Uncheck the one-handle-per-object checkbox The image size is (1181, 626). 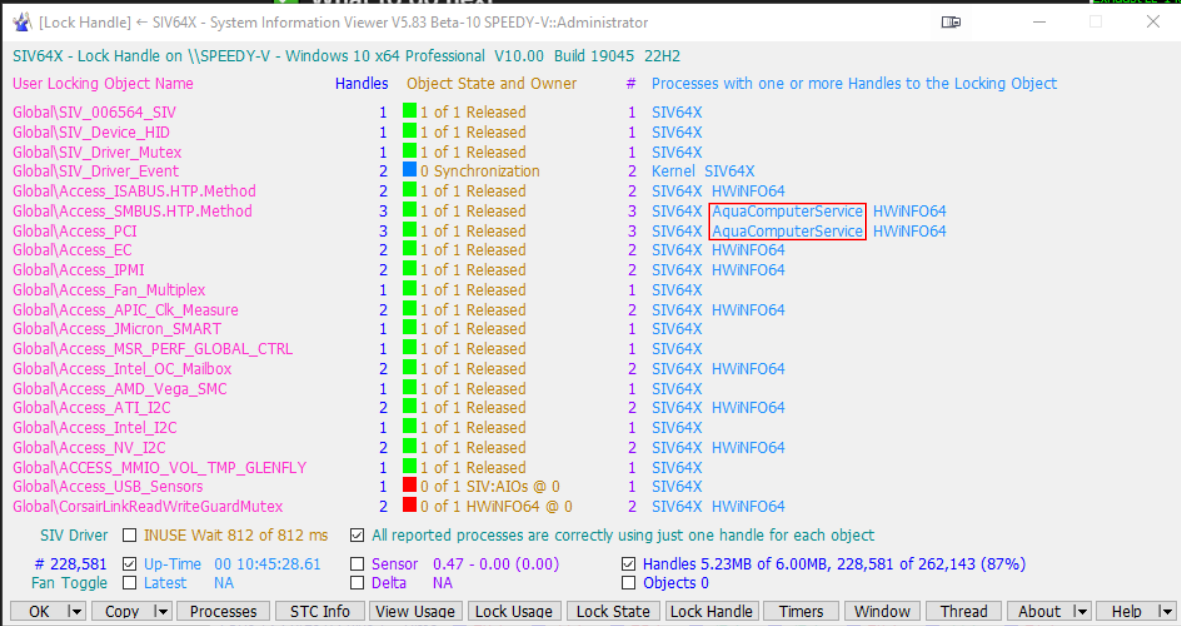pos(357,535)
